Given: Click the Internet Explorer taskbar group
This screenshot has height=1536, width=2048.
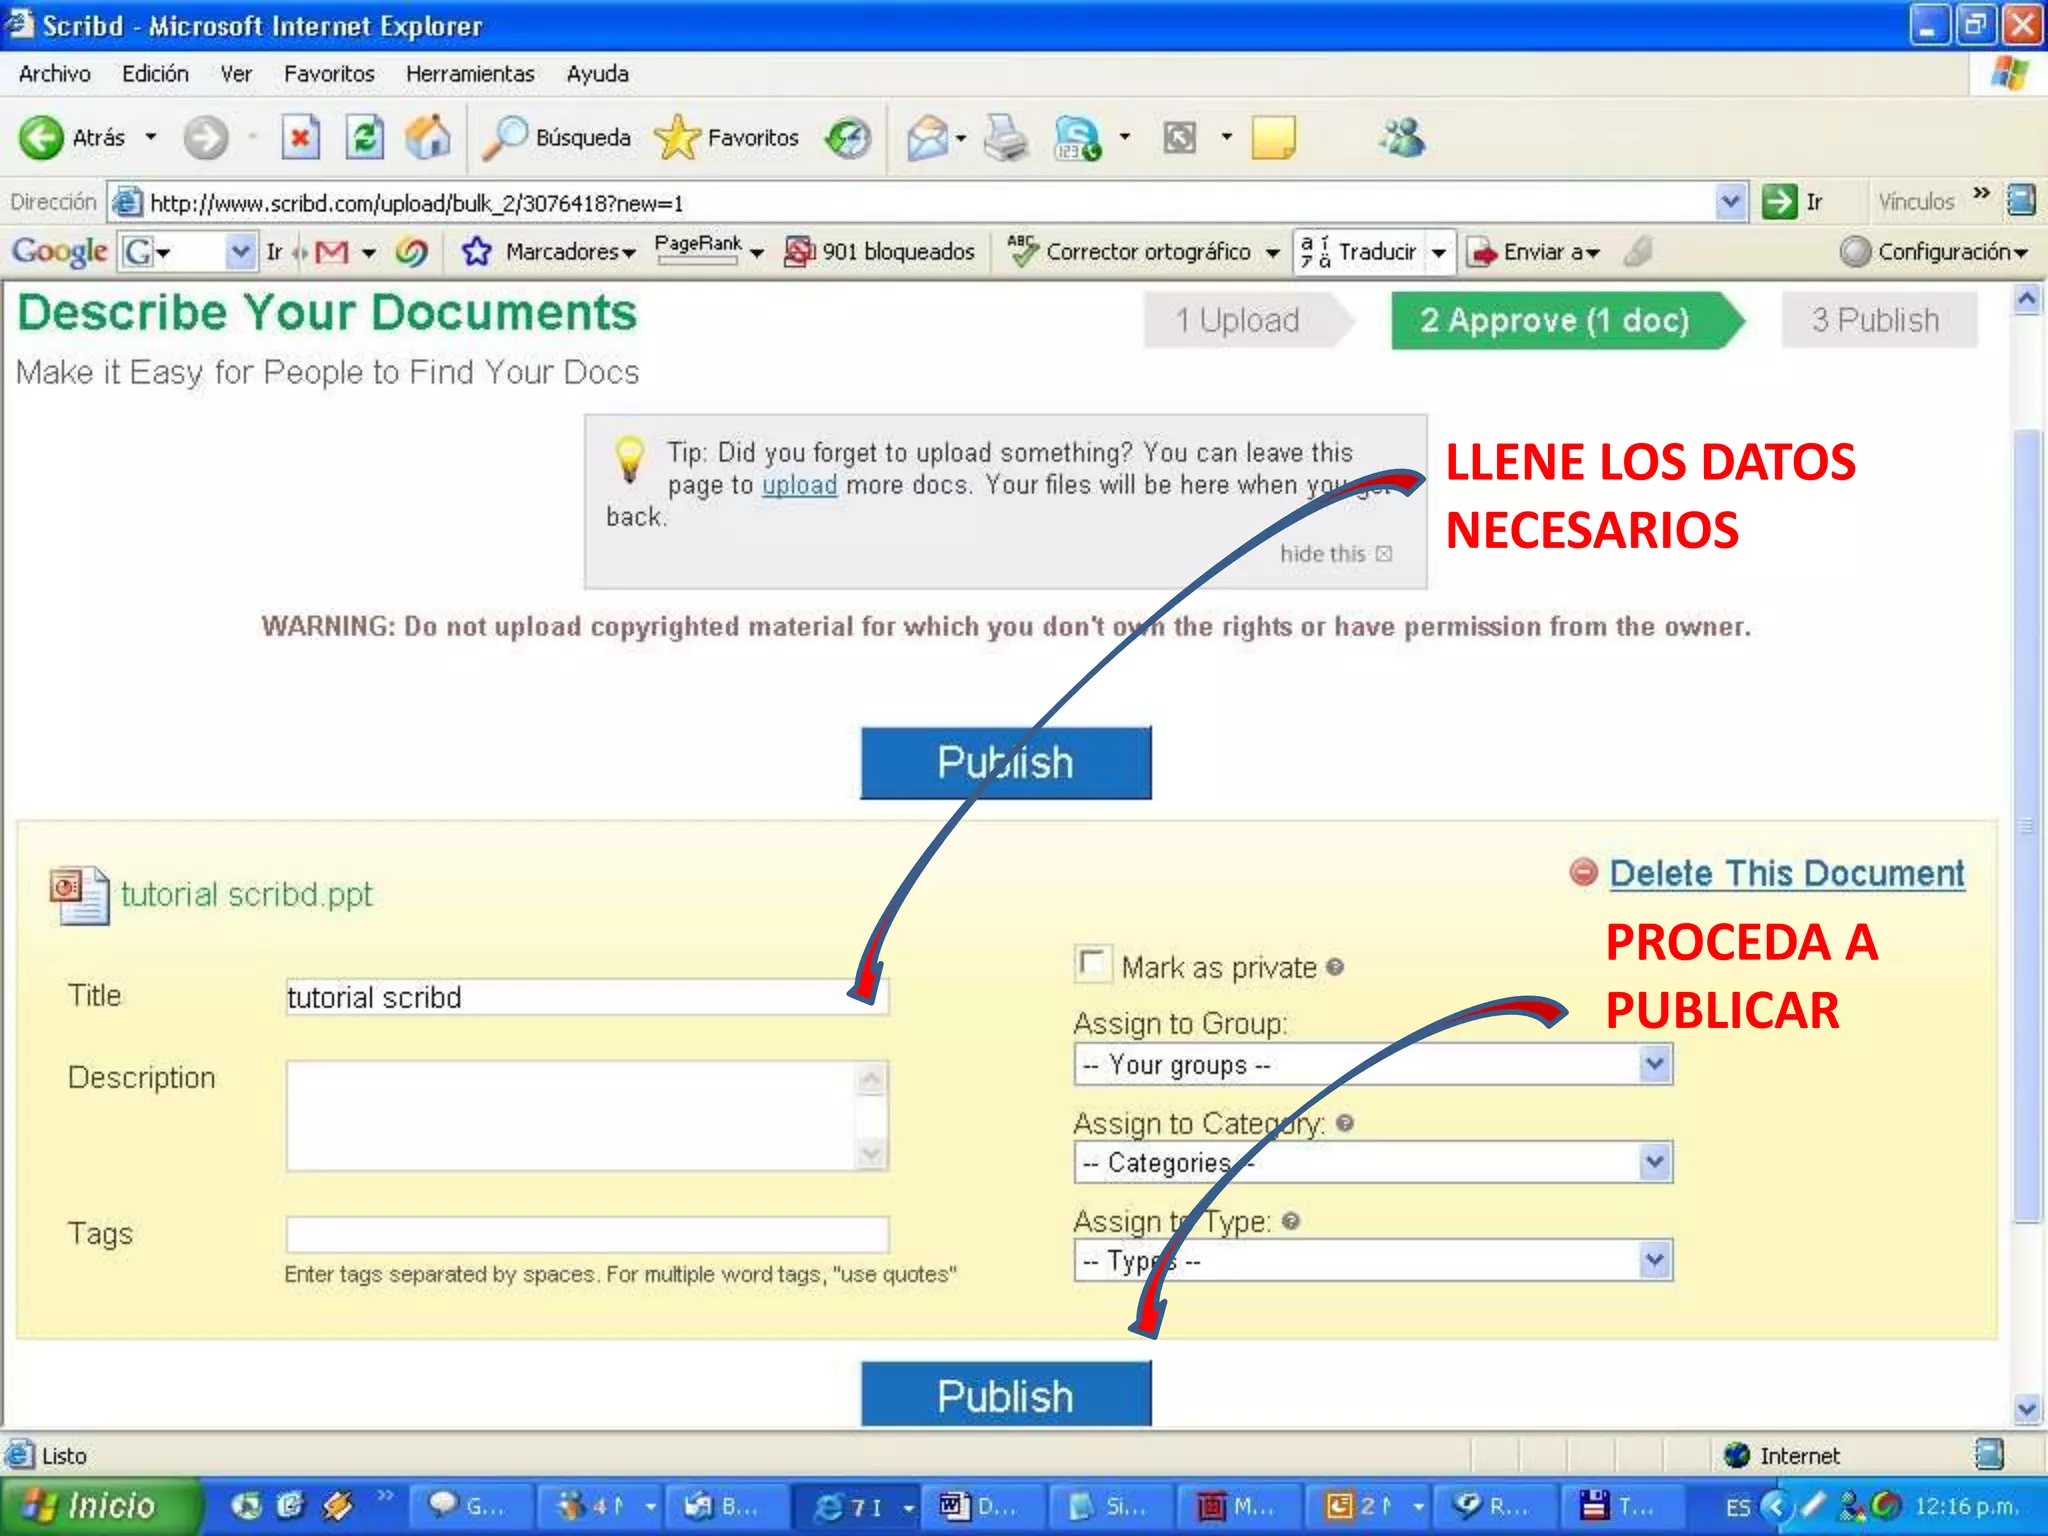Looking at the screenshot, I should coord(862,1506).
